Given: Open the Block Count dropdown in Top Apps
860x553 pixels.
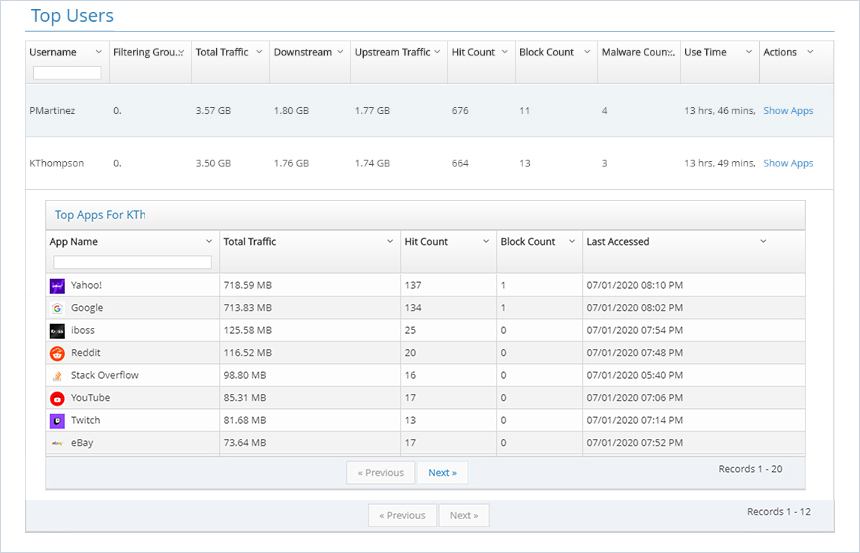Looking at the screenshot, I should [x=572, y=241].
